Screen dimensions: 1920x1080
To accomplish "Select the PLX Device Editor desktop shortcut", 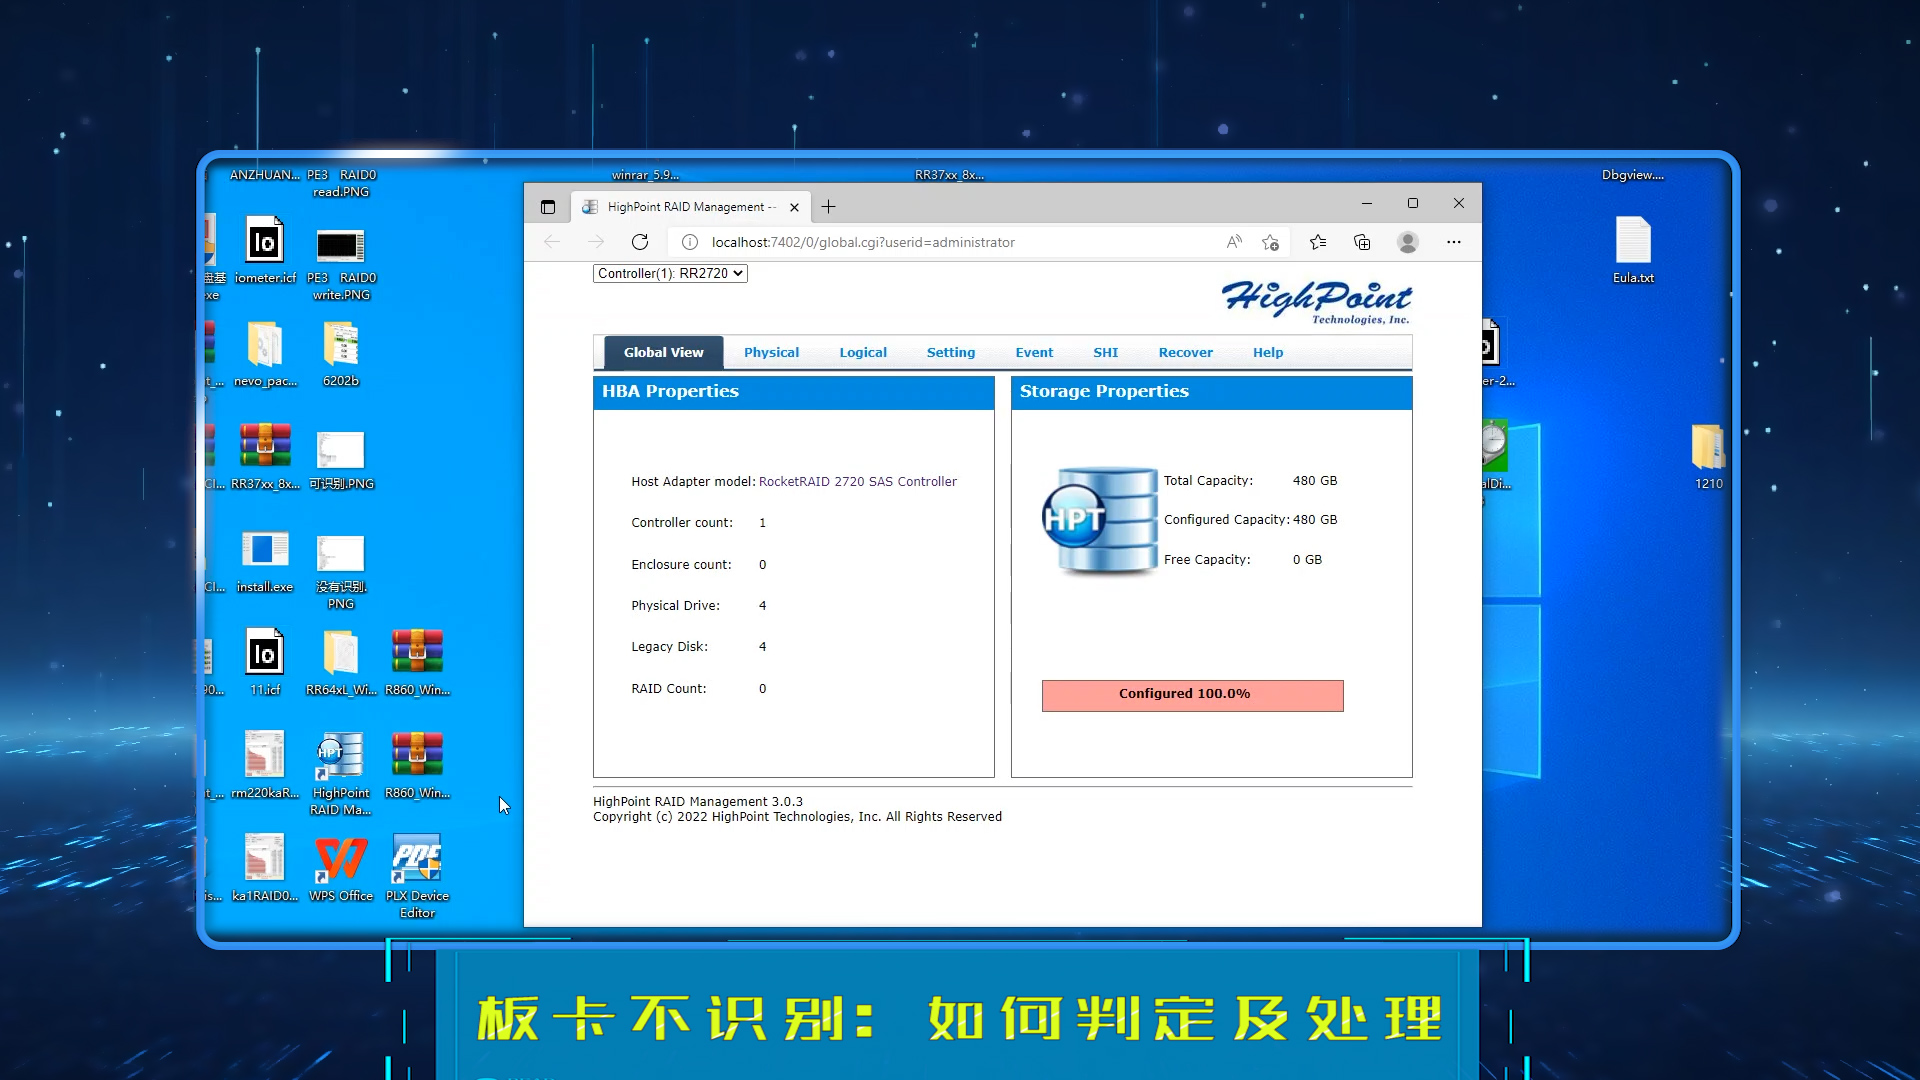I will click(x=417, y=876).
